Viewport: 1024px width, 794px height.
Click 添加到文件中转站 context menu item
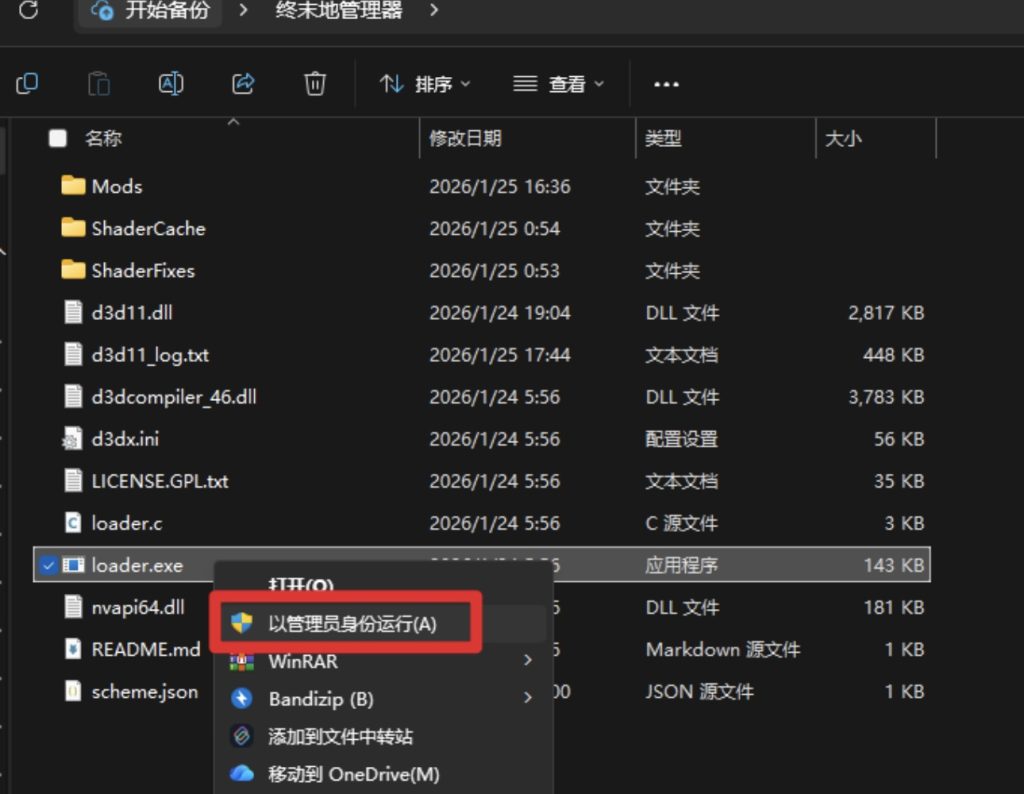pyautogui.click(x=340, y=737)
